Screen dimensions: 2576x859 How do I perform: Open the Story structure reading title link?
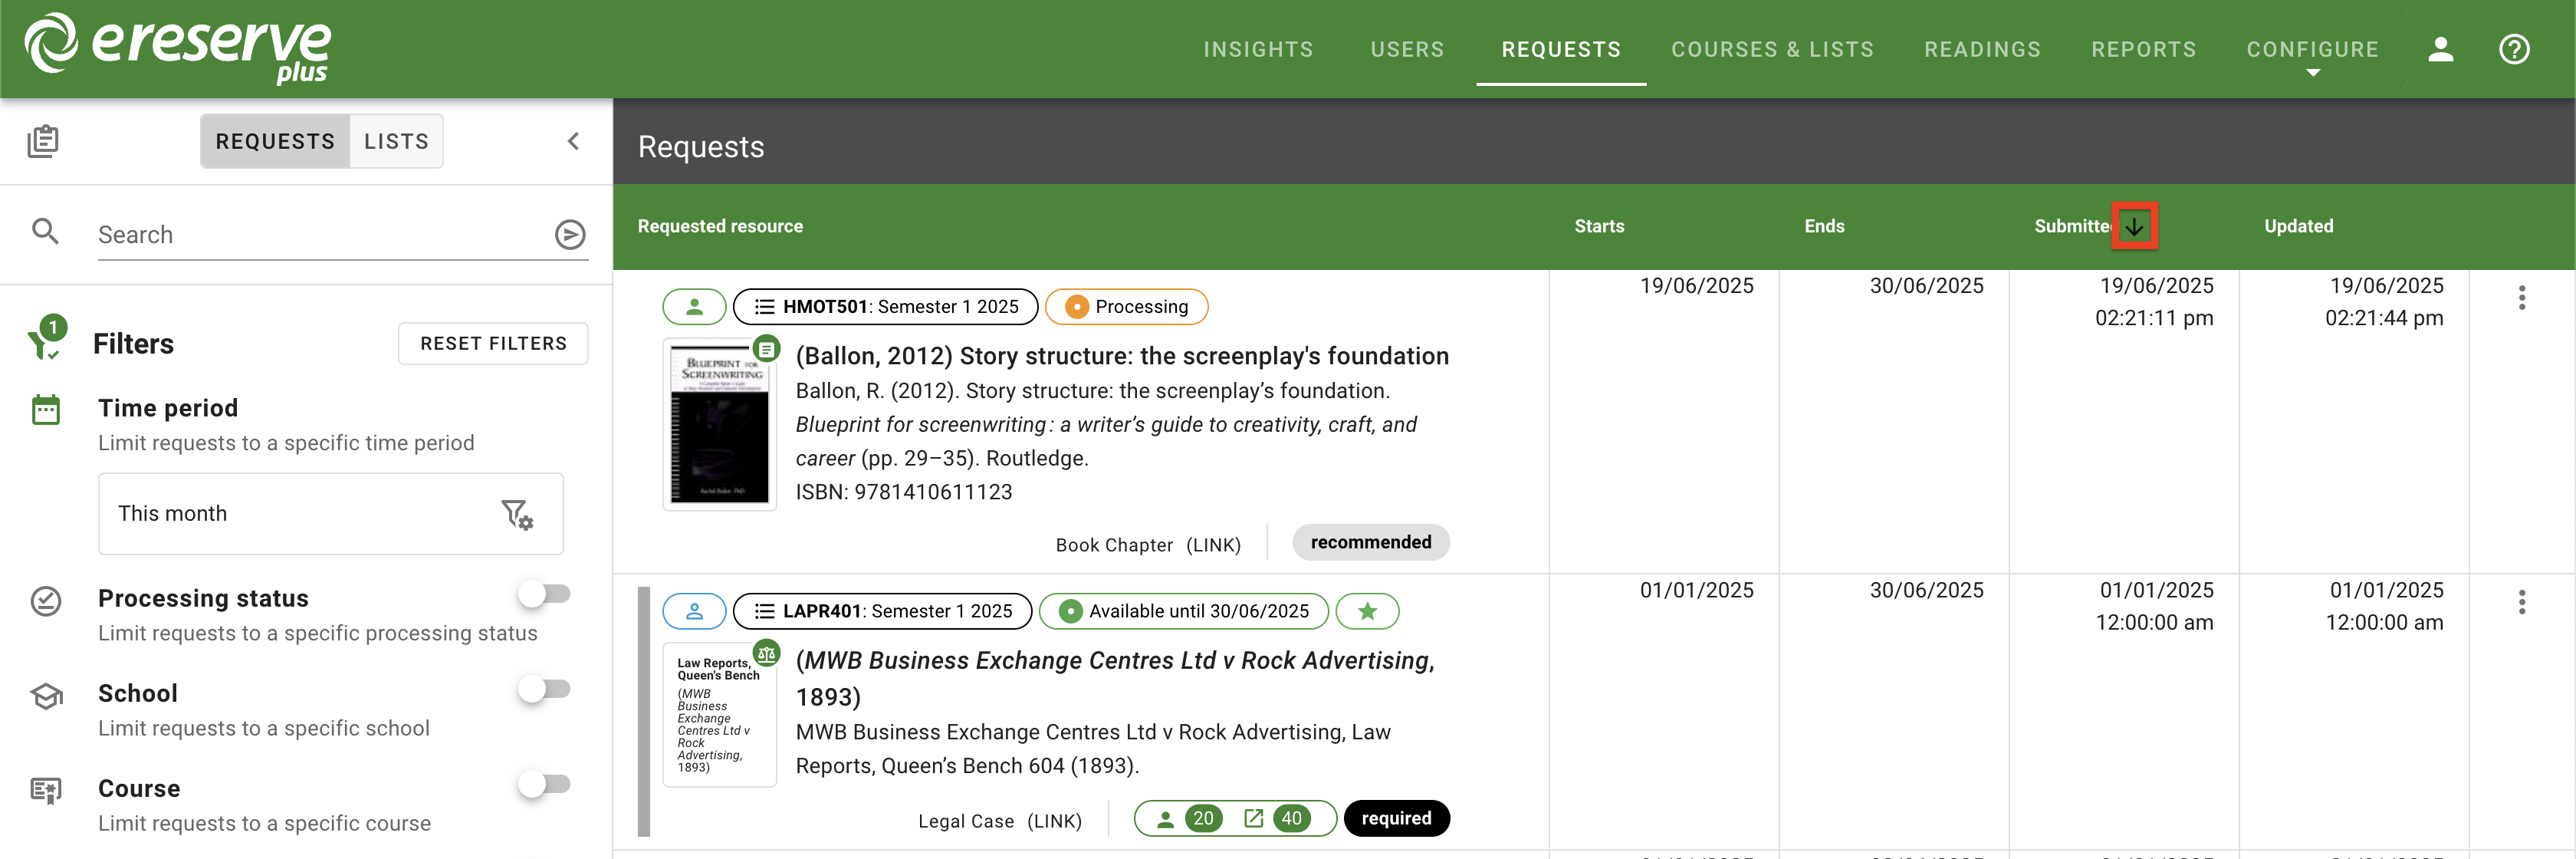[x=1121, y=355]
